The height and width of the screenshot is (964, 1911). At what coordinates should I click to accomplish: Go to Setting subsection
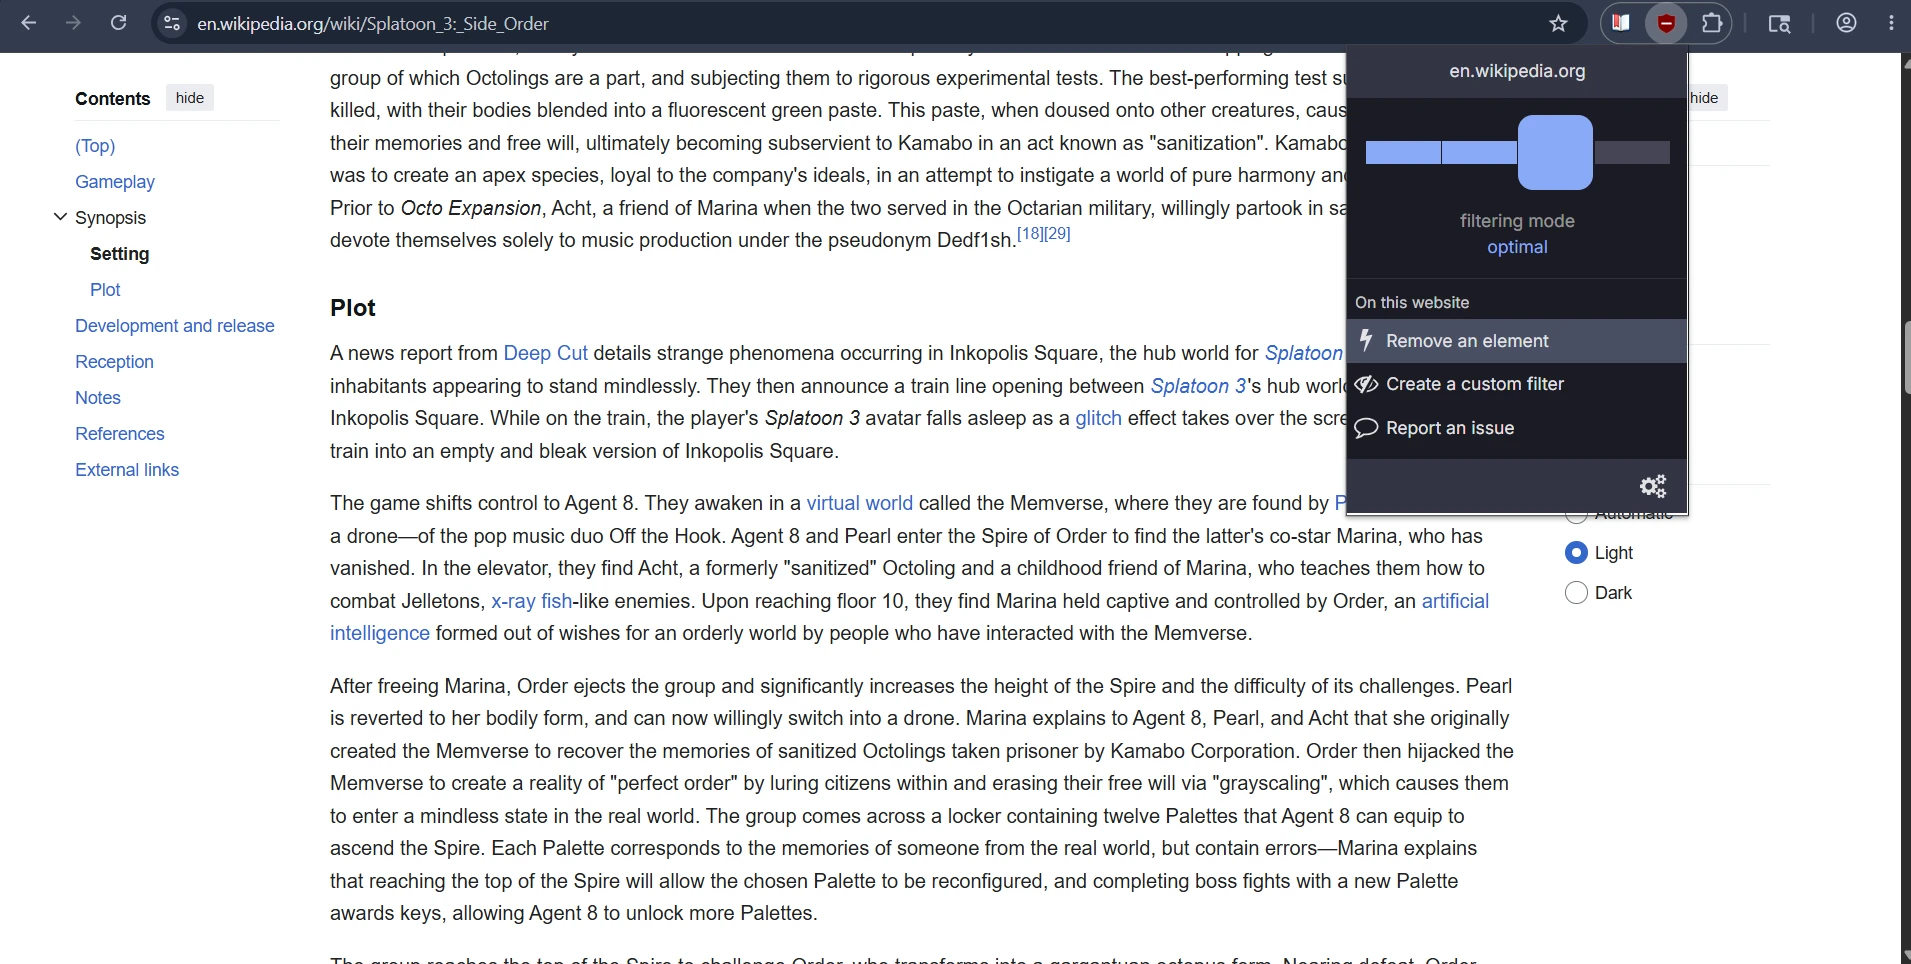tap(119, 254)
